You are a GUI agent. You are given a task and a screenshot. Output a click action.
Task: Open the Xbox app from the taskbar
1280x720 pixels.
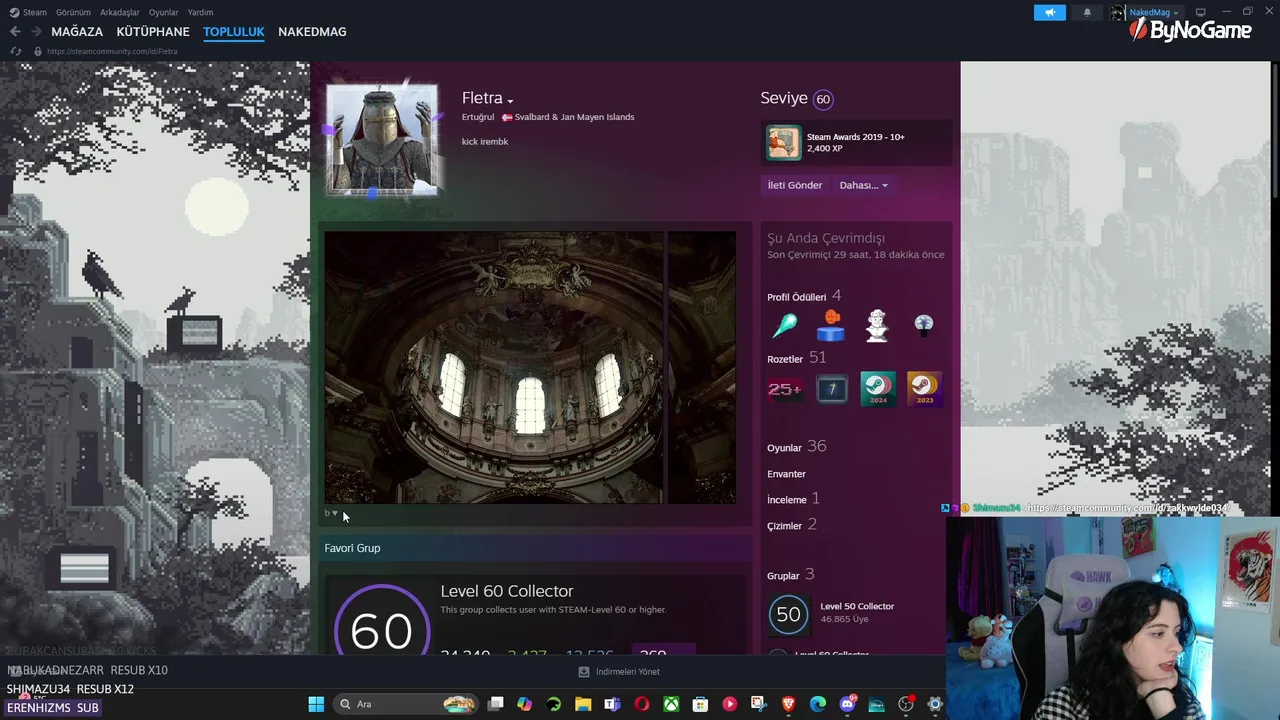pyautogui.click(x=671, y=704)
